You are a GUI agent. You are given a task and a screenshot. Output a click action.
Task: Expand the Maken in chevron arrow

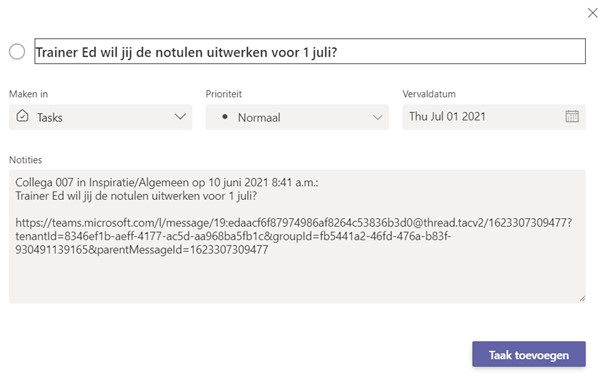pos(180,117)
